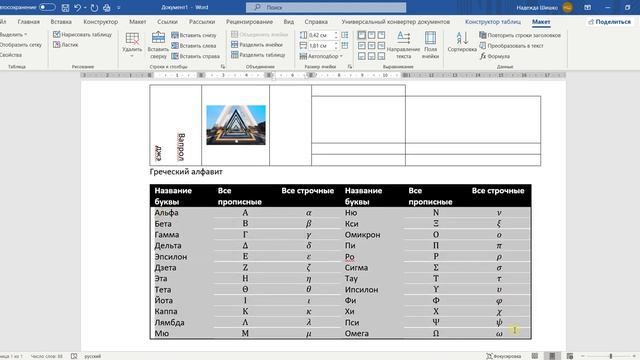
Task: Open the Выделить dropdown
Action: click(13, 35)
